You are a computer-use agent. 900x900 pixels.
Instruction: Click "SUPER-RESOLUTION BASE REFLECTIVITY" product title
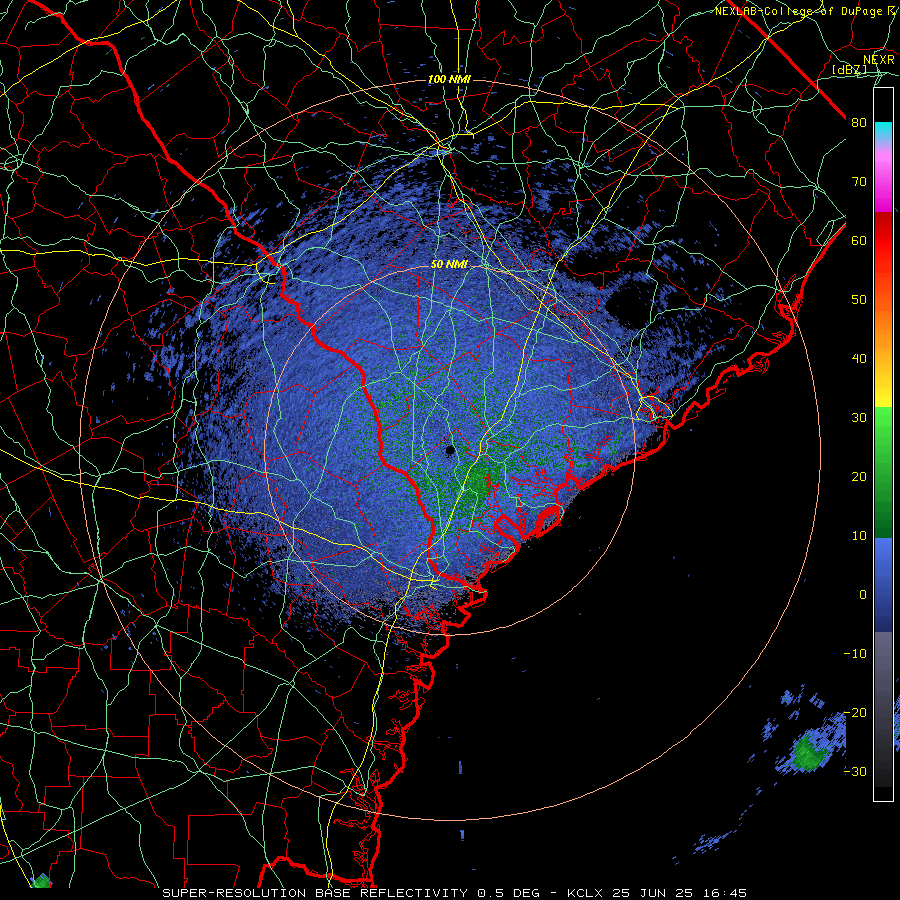pyautogui.click(x=315, y=893)
